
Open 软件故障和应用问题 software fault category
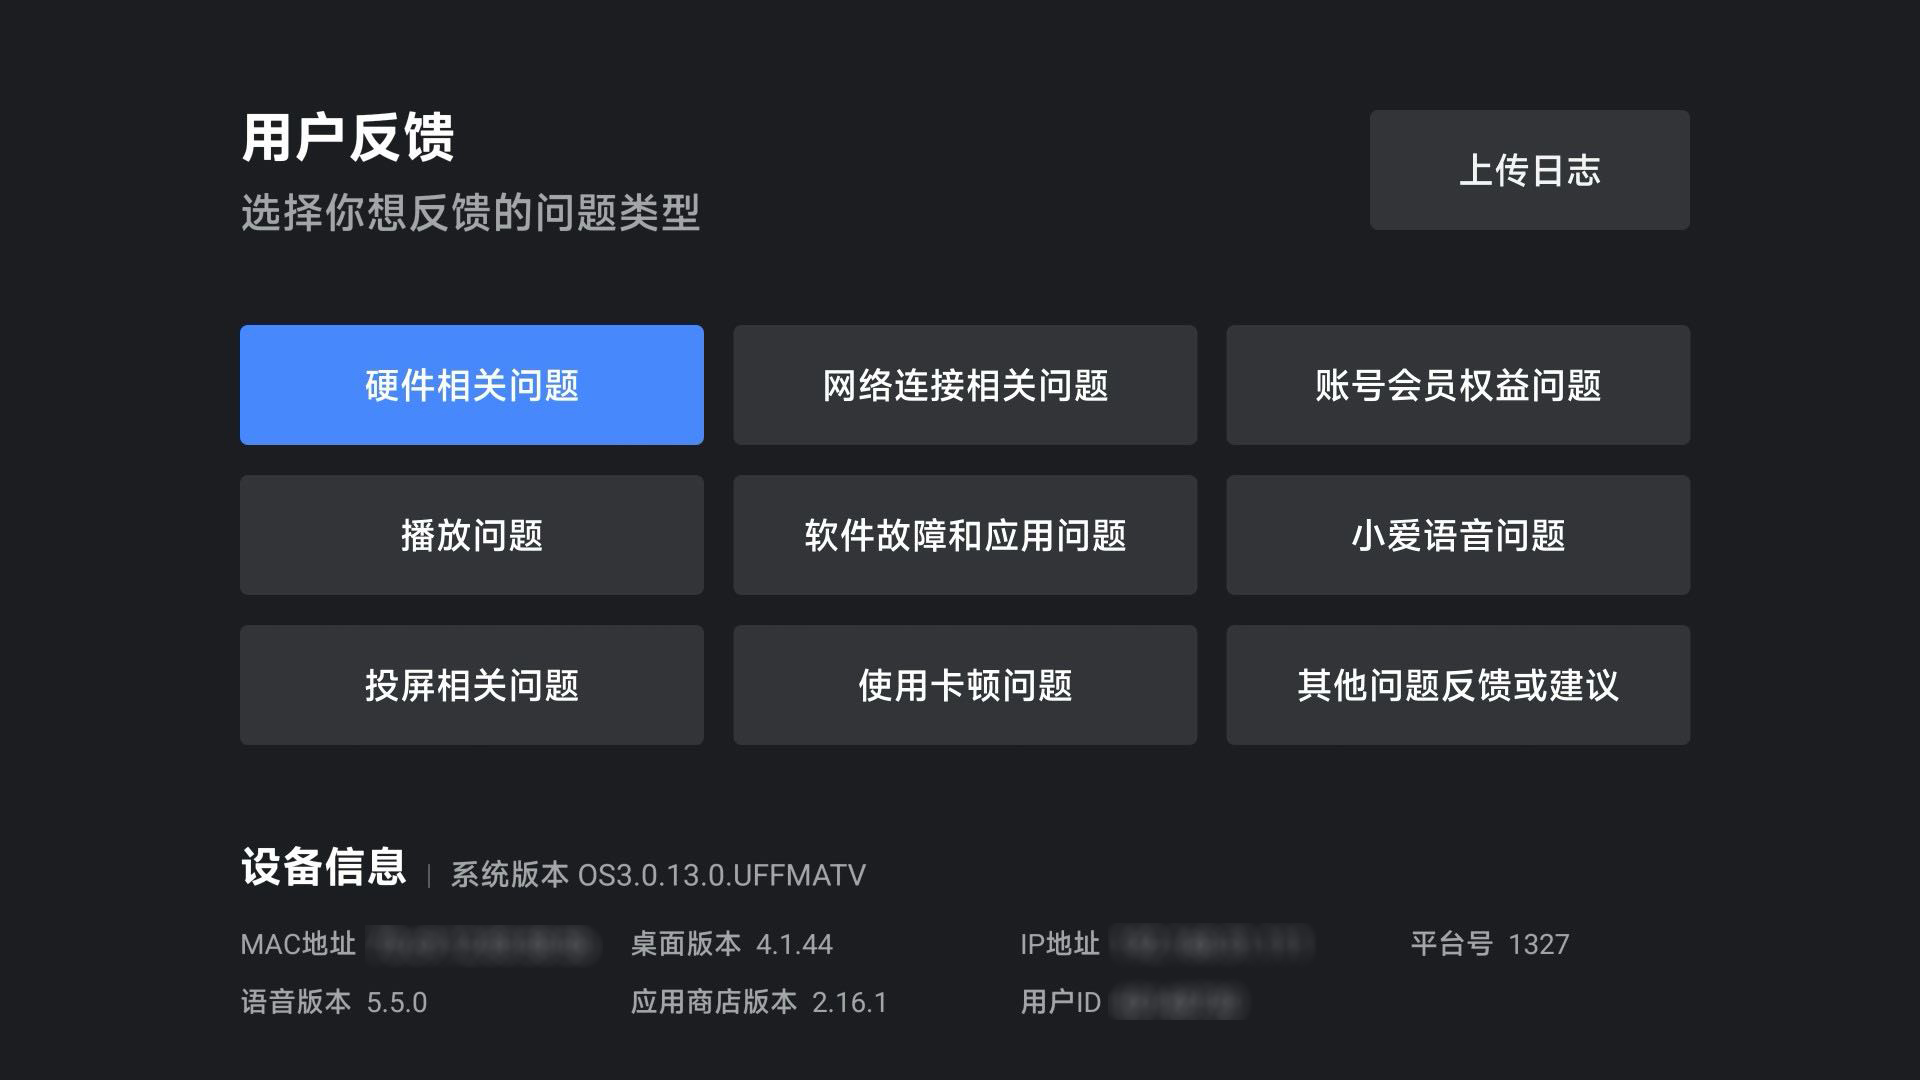pos(964,535)
